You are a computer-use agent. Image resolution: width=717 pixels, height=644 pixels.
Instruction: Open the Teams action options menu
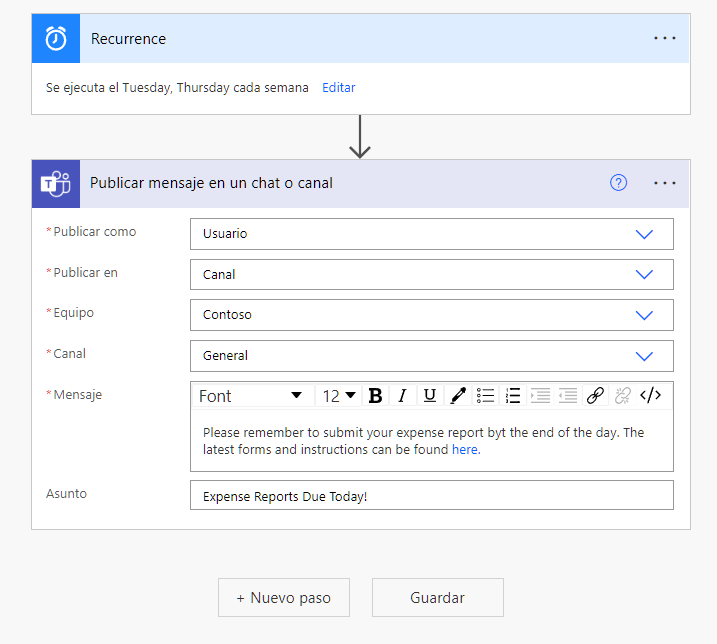(x=664, y=183)
